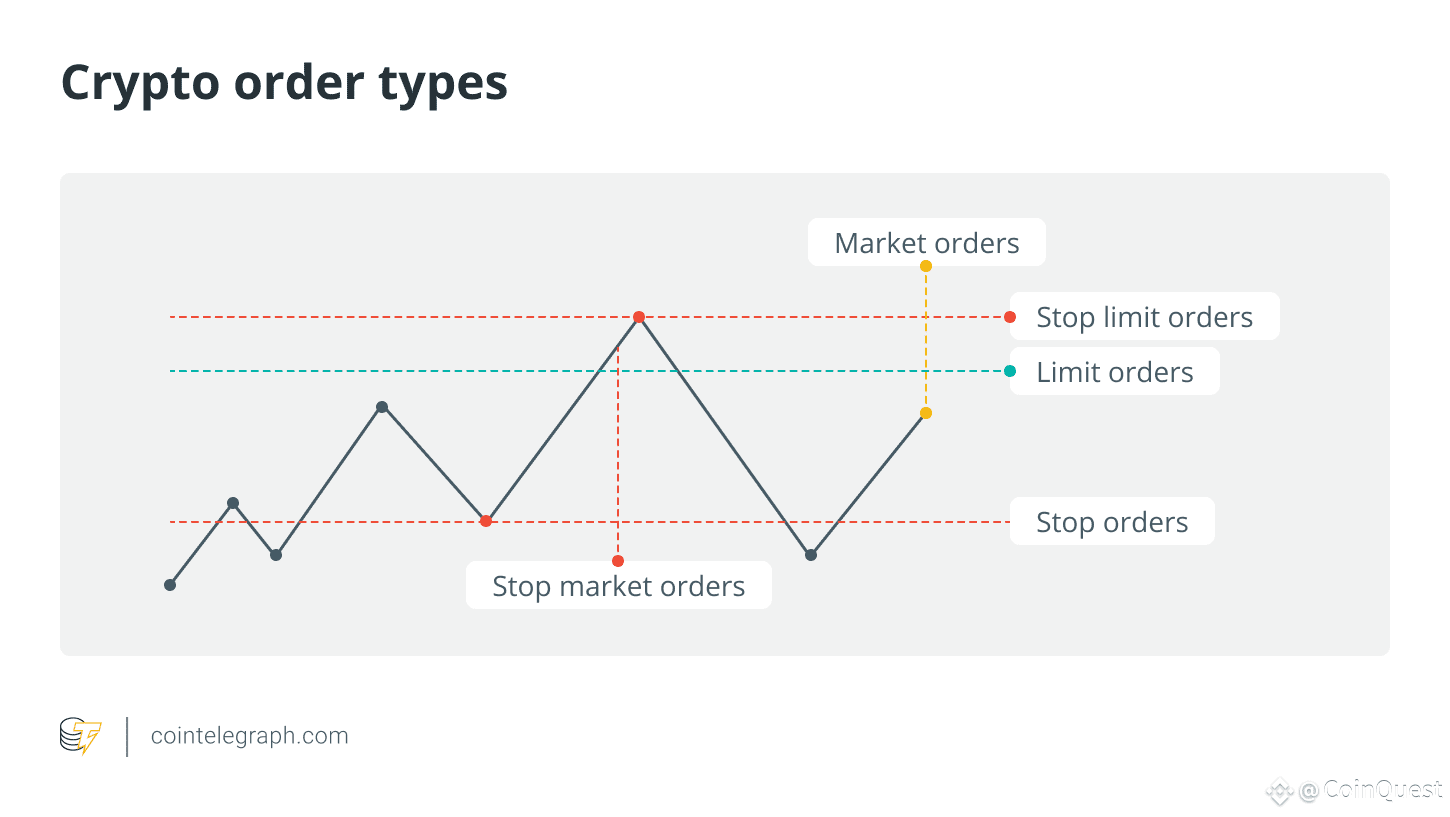The image size is (1450, 817).
Task: Click the teal dot beside Limit orders
Action: click(1010, 371)
